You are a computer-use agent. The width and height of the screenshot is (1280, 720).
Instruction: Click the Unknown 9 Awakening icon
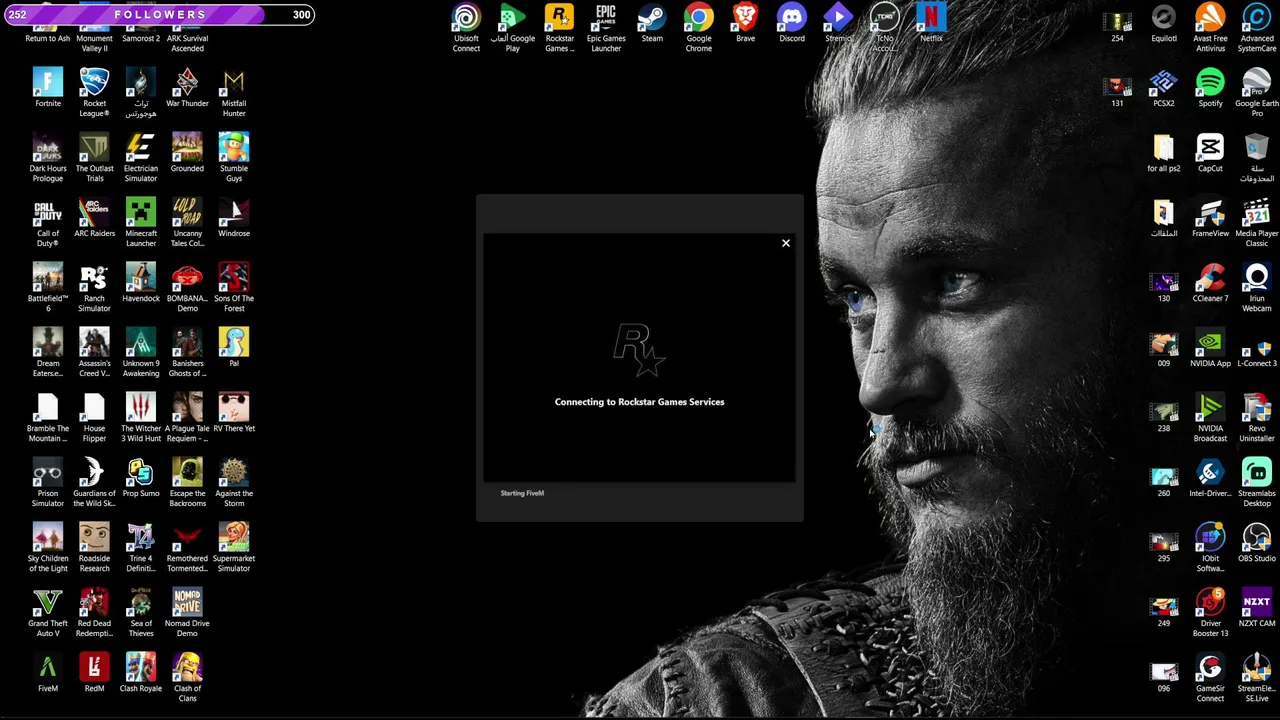[x=141, y=352]
